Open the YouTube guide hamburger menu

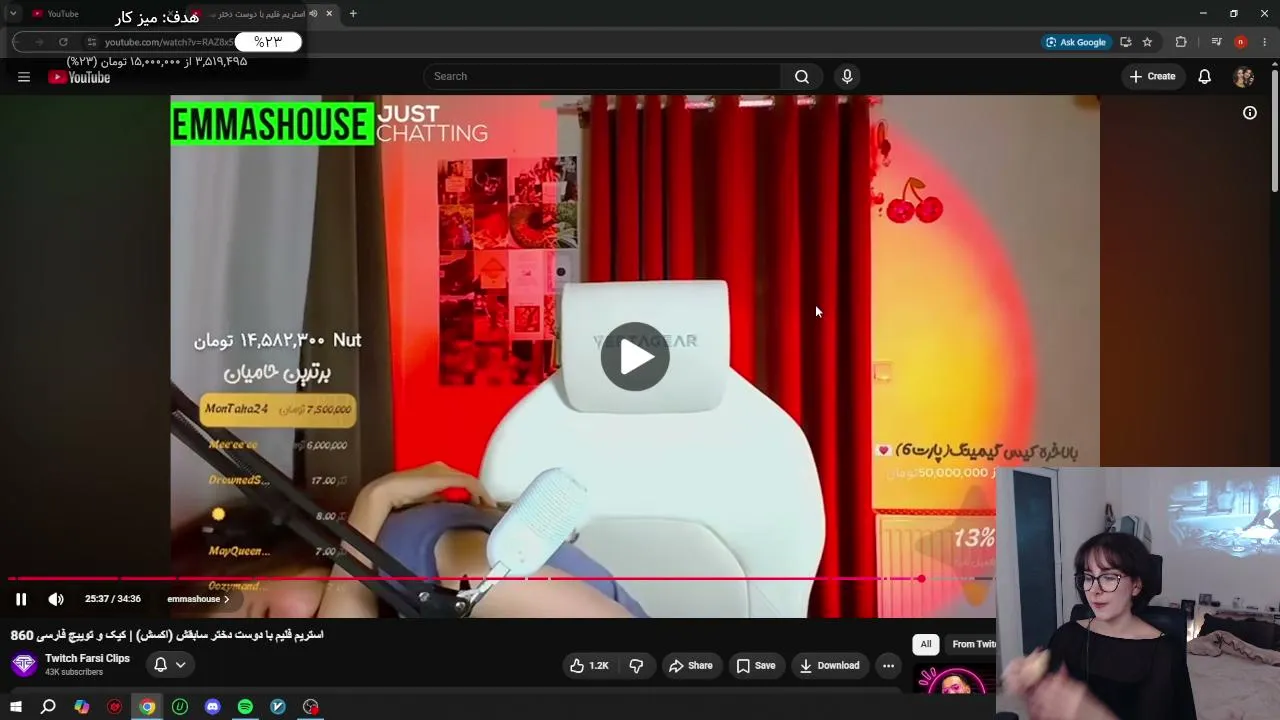click(24, 77)
